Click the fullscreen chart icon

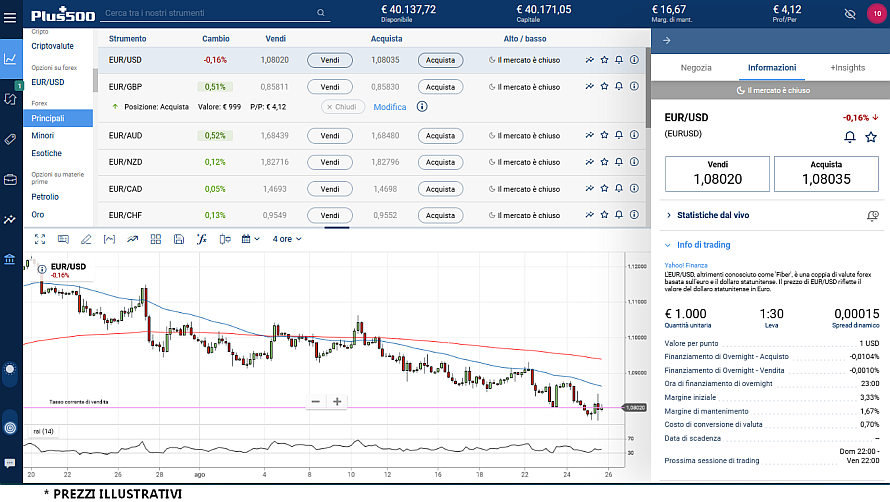click(40, 239)
